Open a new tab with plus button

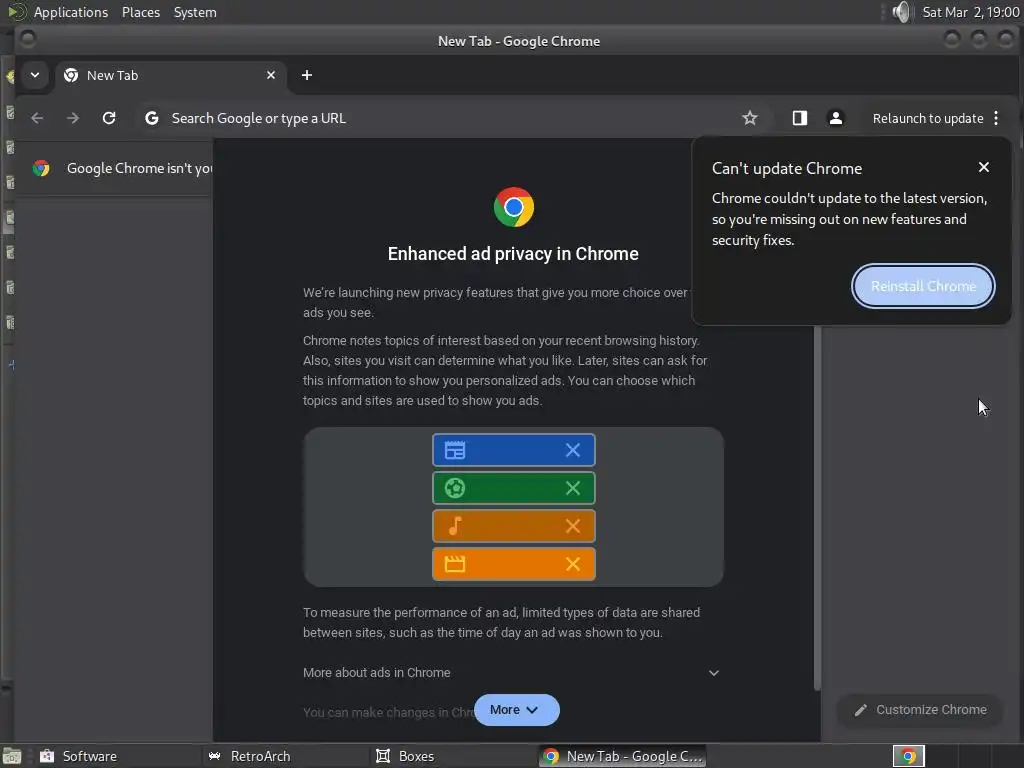(x=307, y=75)
